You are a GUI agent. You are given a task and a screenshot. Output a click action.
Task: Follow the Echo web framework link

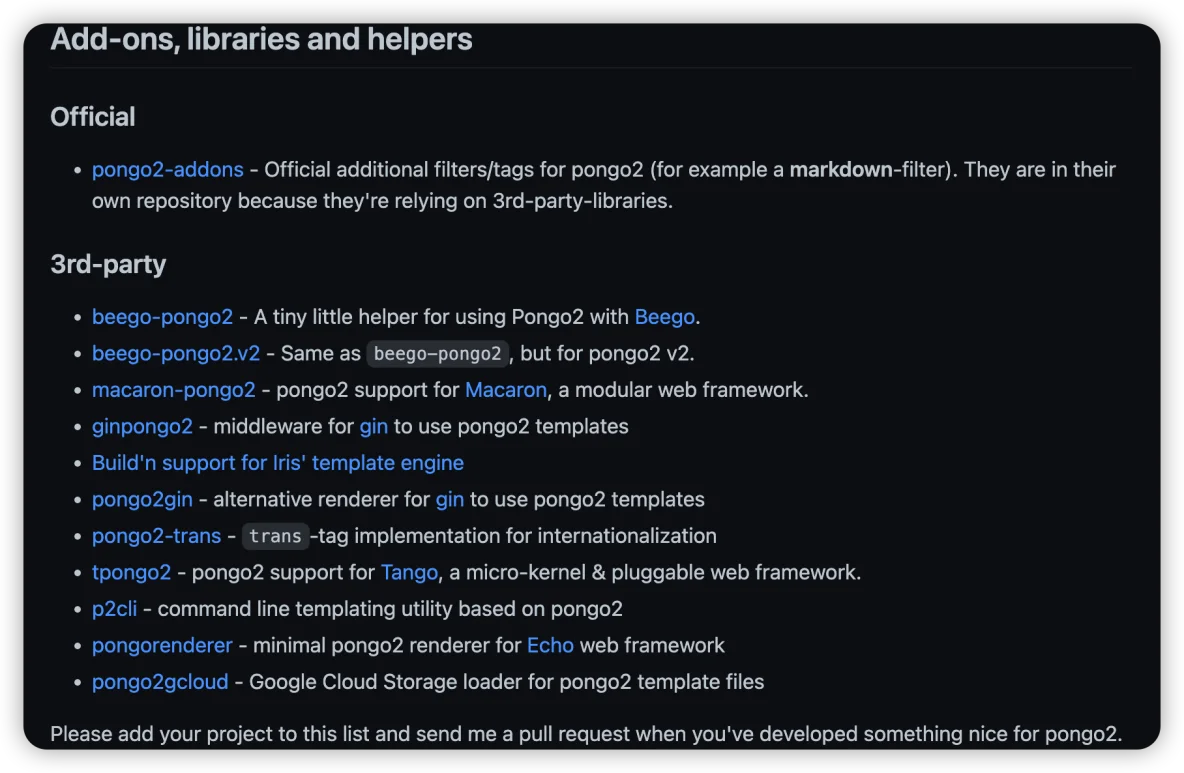click(550, 645)
